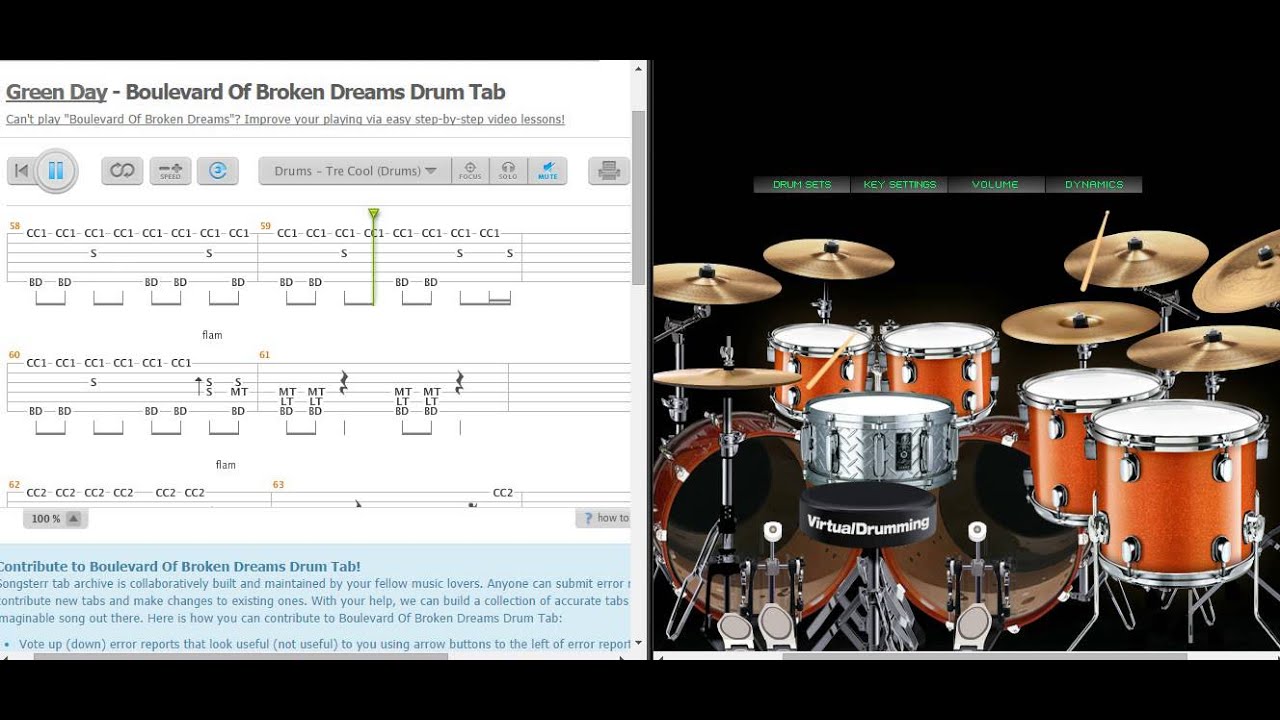The image size is (1280, 720).
Task: Pause the tab playback
Action: pos(56,171)
